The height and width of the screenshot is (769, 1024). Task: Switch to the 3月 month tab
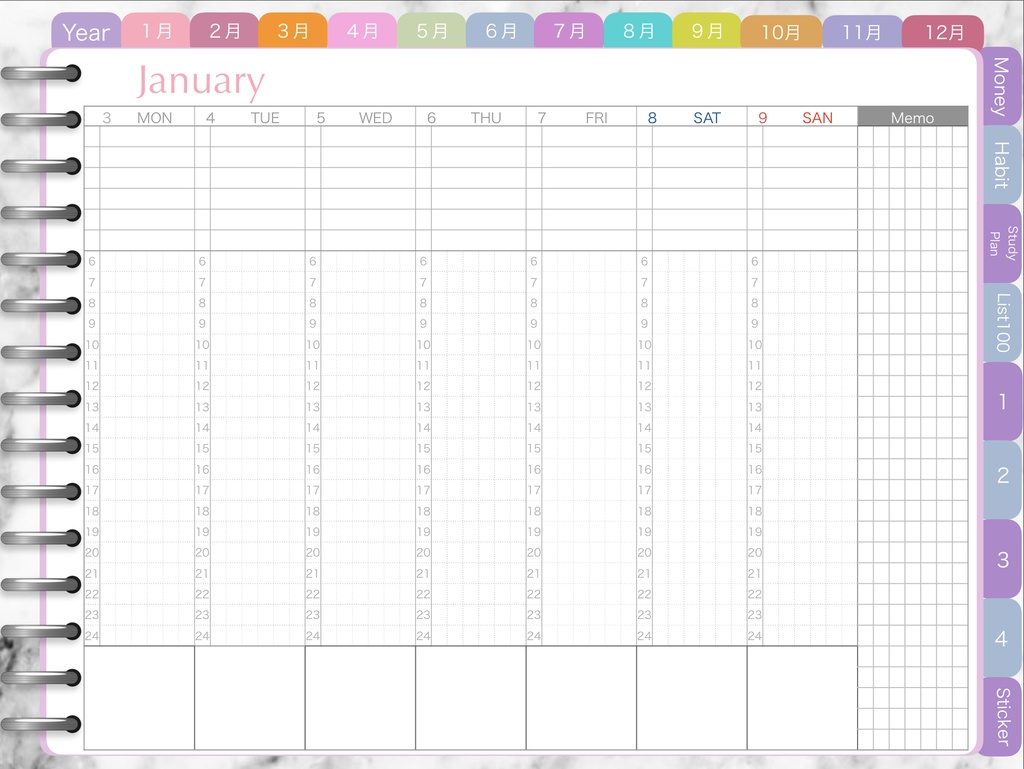coord(293,31)
